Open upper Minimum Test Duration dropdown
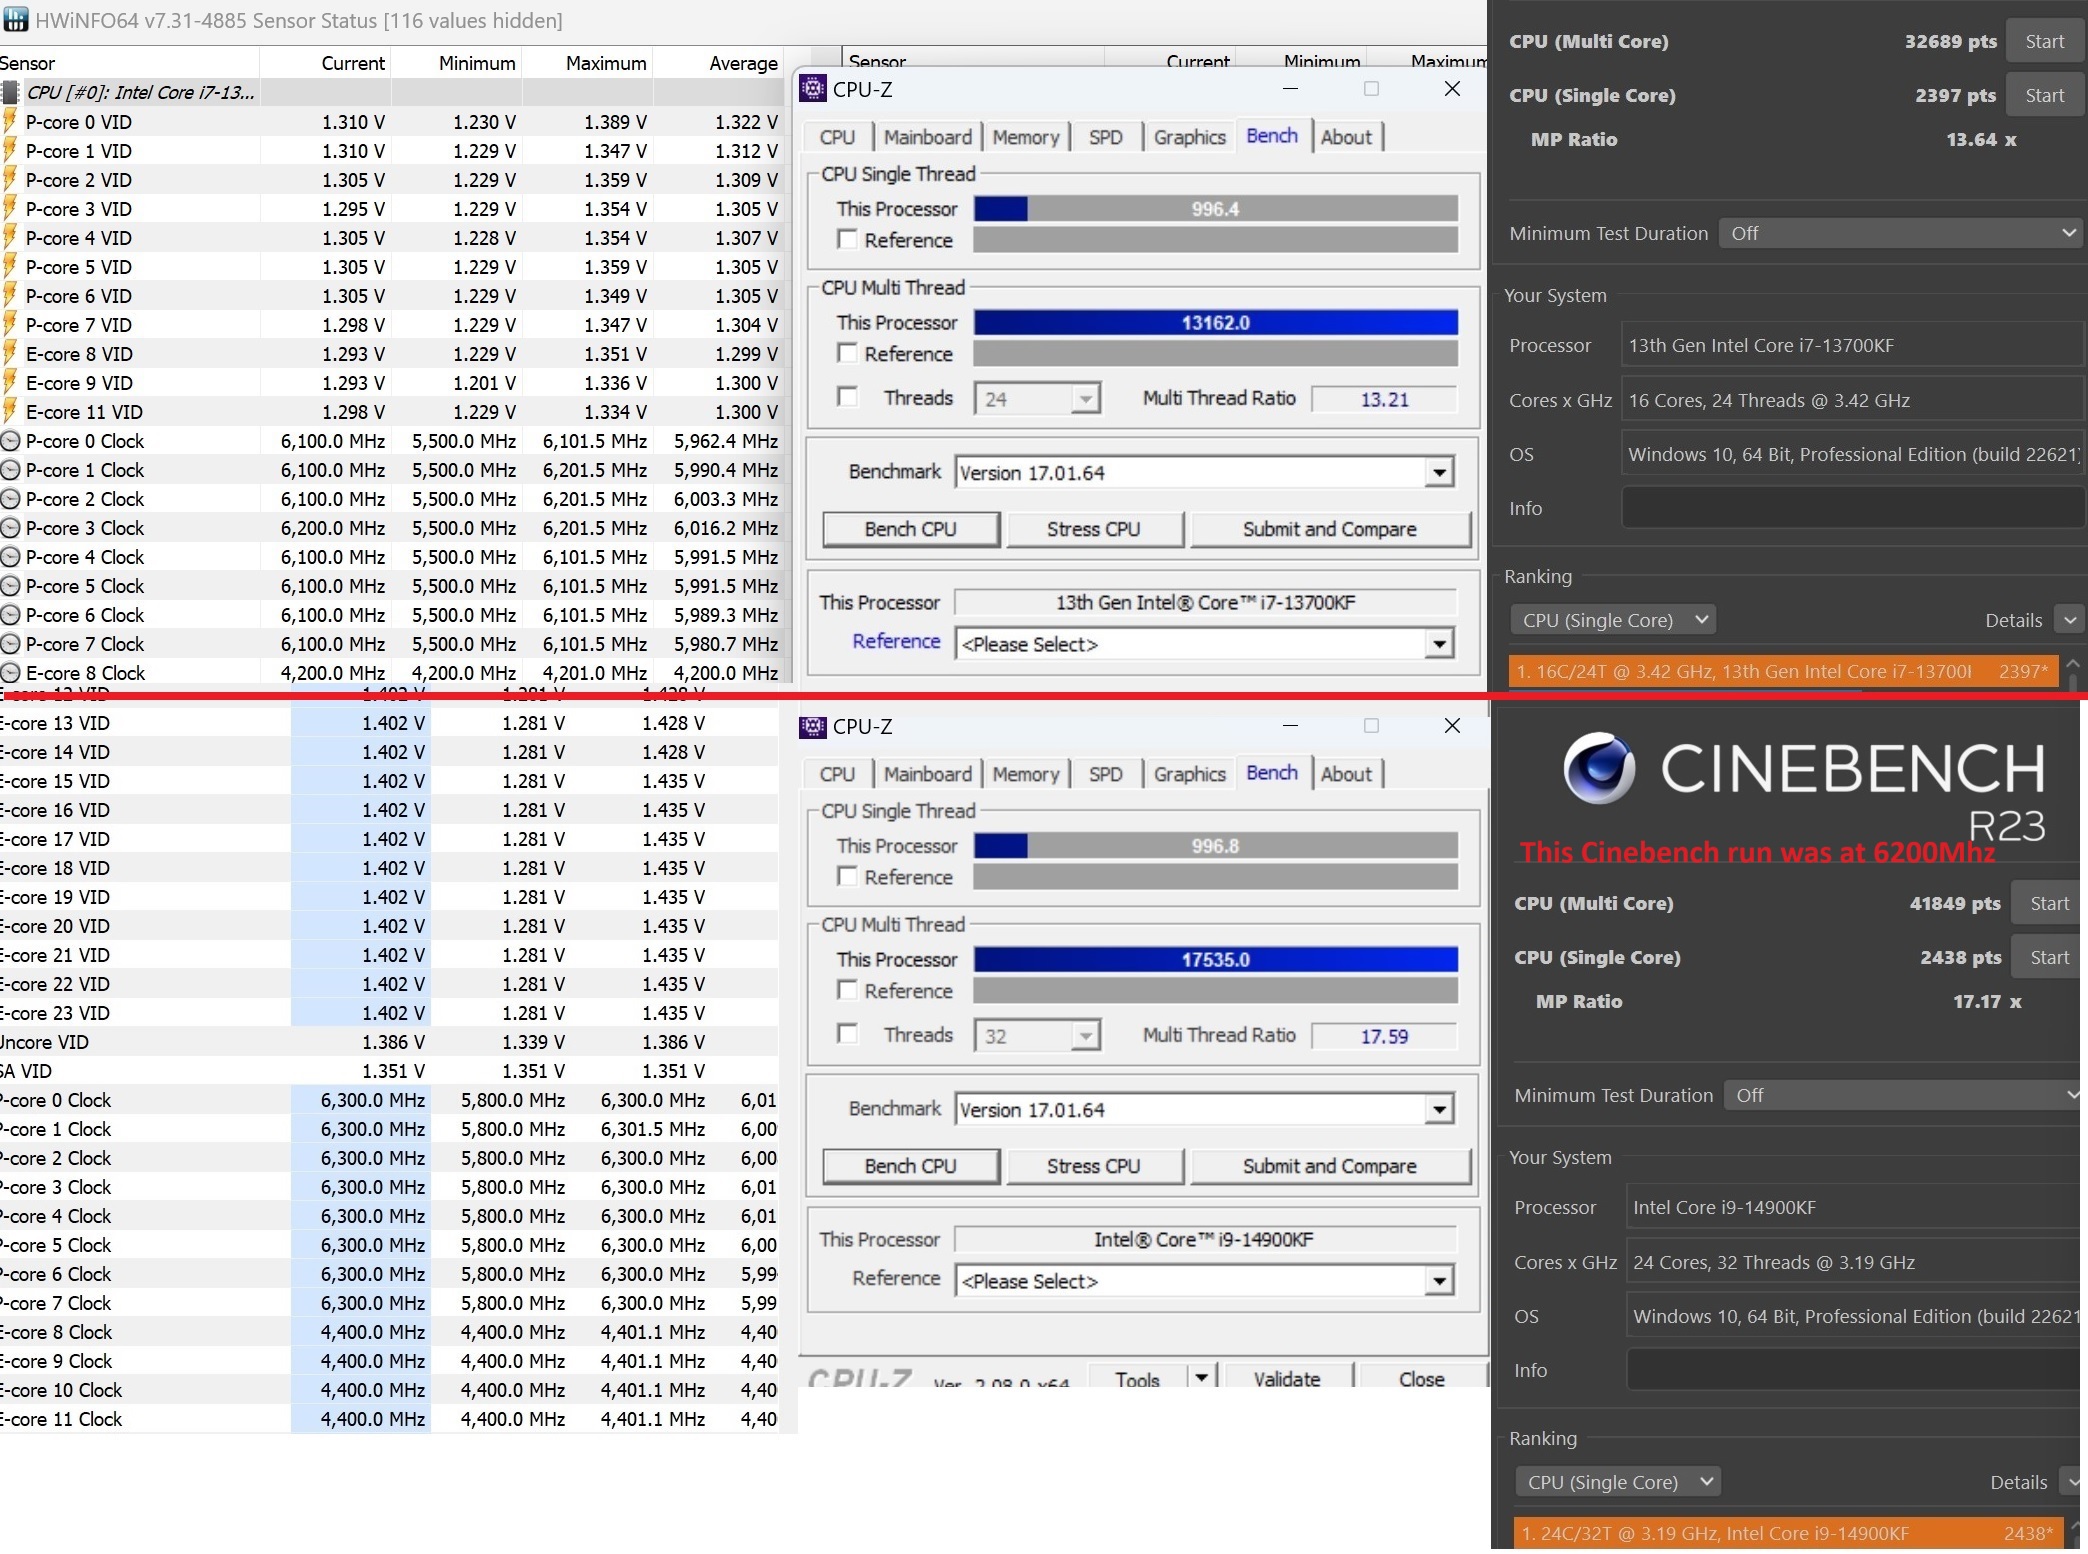 [1900, 233]
